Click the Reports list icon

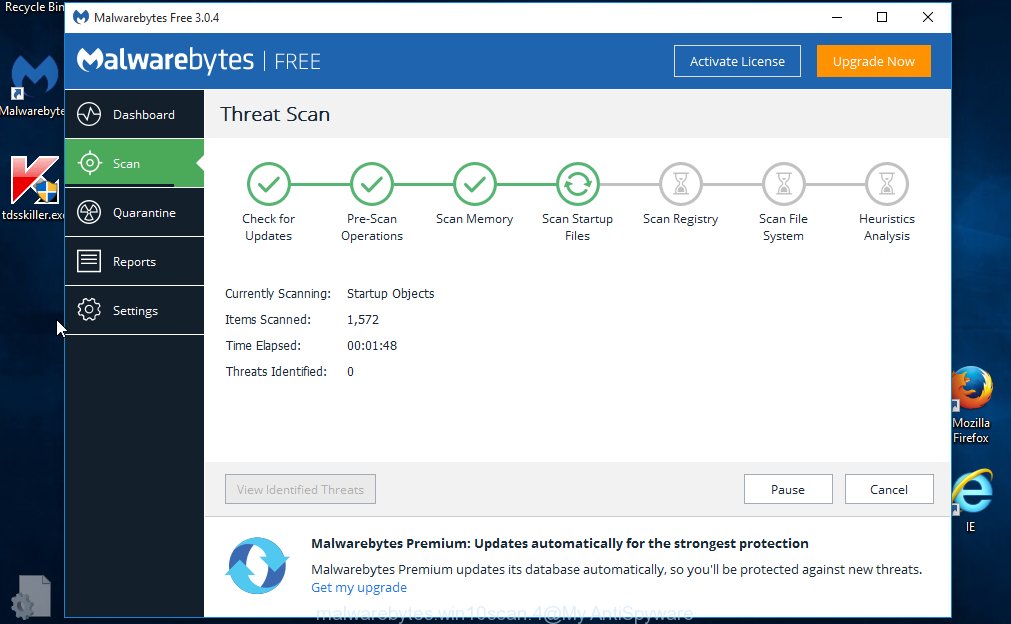(89, 261)
